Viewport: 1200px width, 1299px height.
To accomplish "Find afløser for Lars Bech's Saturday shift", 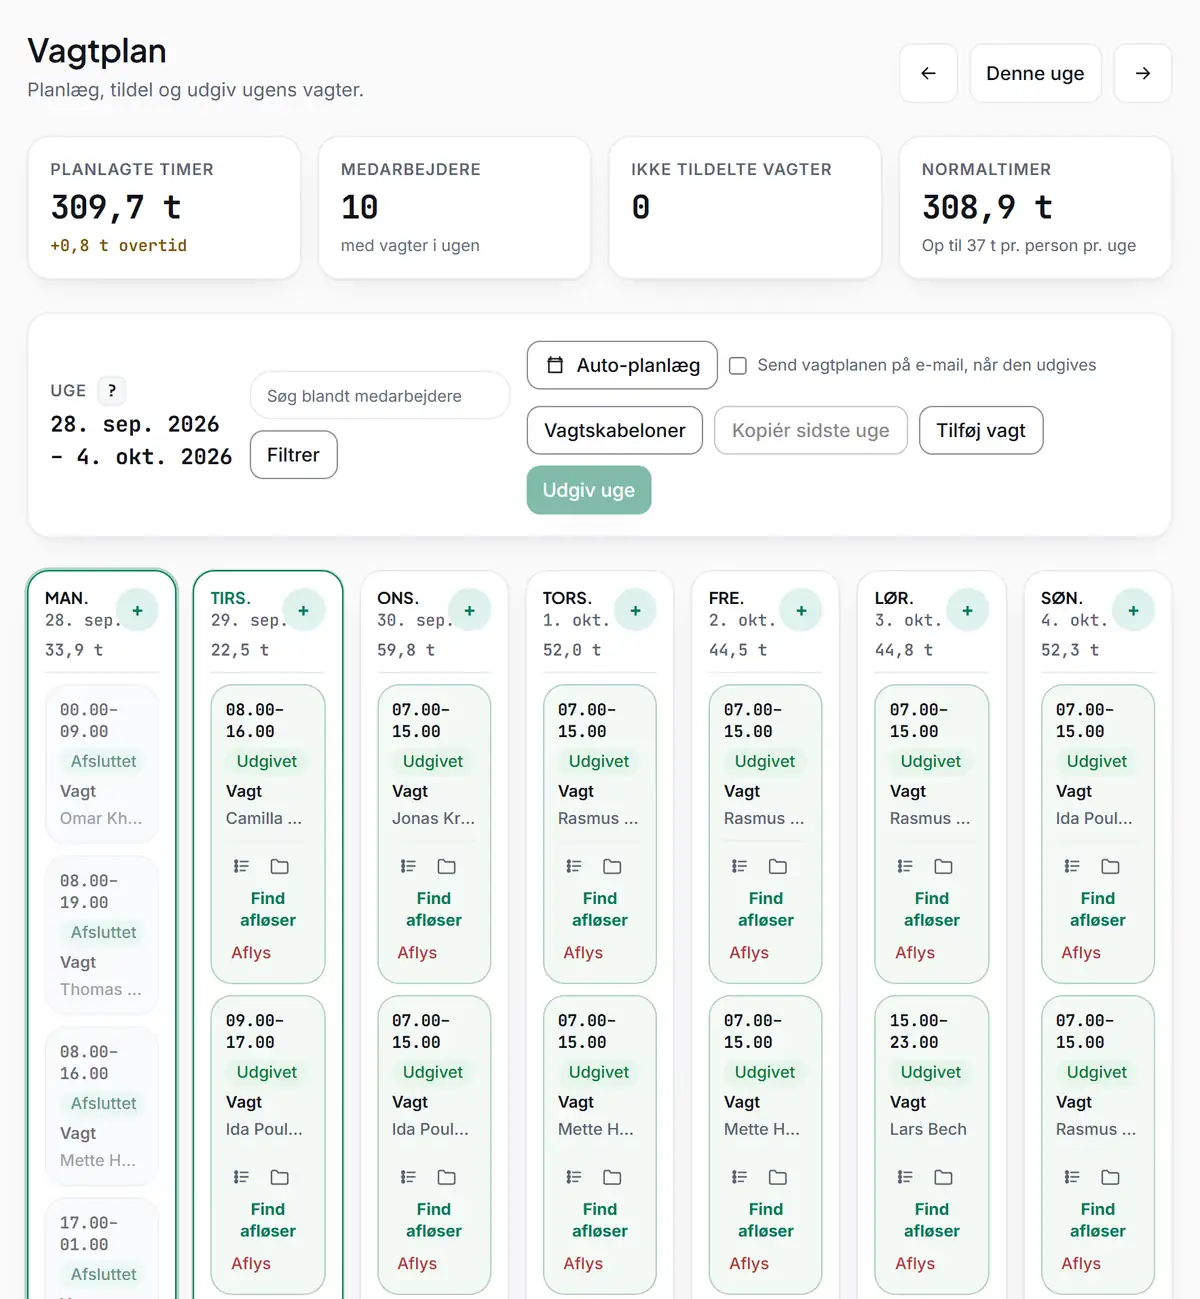I will pyautogui.click(x=932, y=1220).
